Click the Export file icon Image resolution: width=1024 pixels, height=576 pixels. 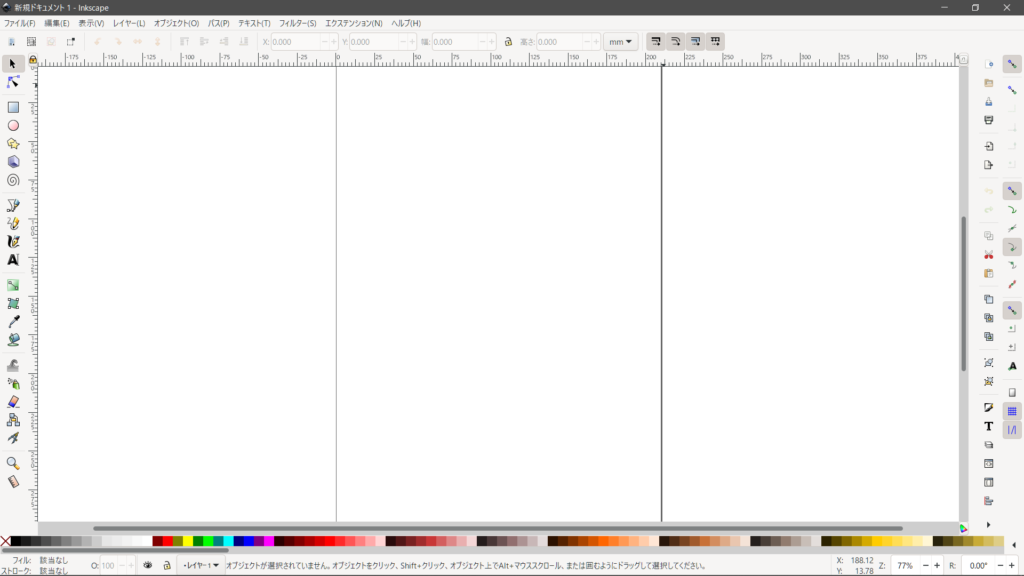coord(989,165)
